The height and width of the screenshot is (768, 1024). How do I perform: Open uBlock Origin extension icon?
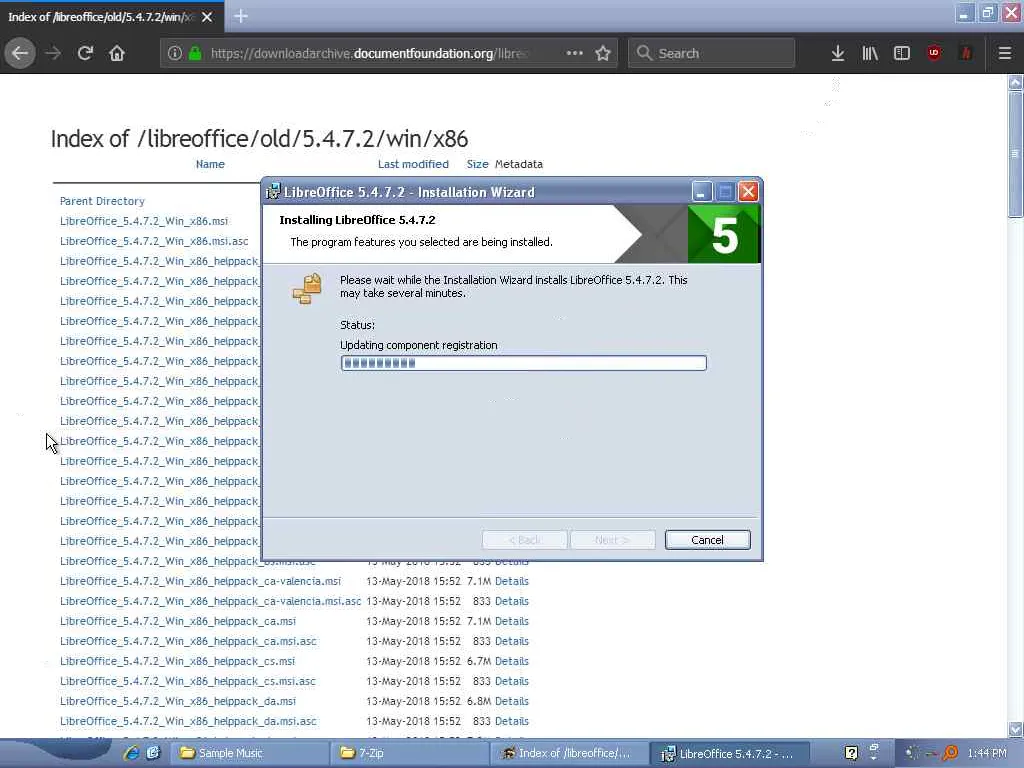pyautogui.click(x=934, y=53)
